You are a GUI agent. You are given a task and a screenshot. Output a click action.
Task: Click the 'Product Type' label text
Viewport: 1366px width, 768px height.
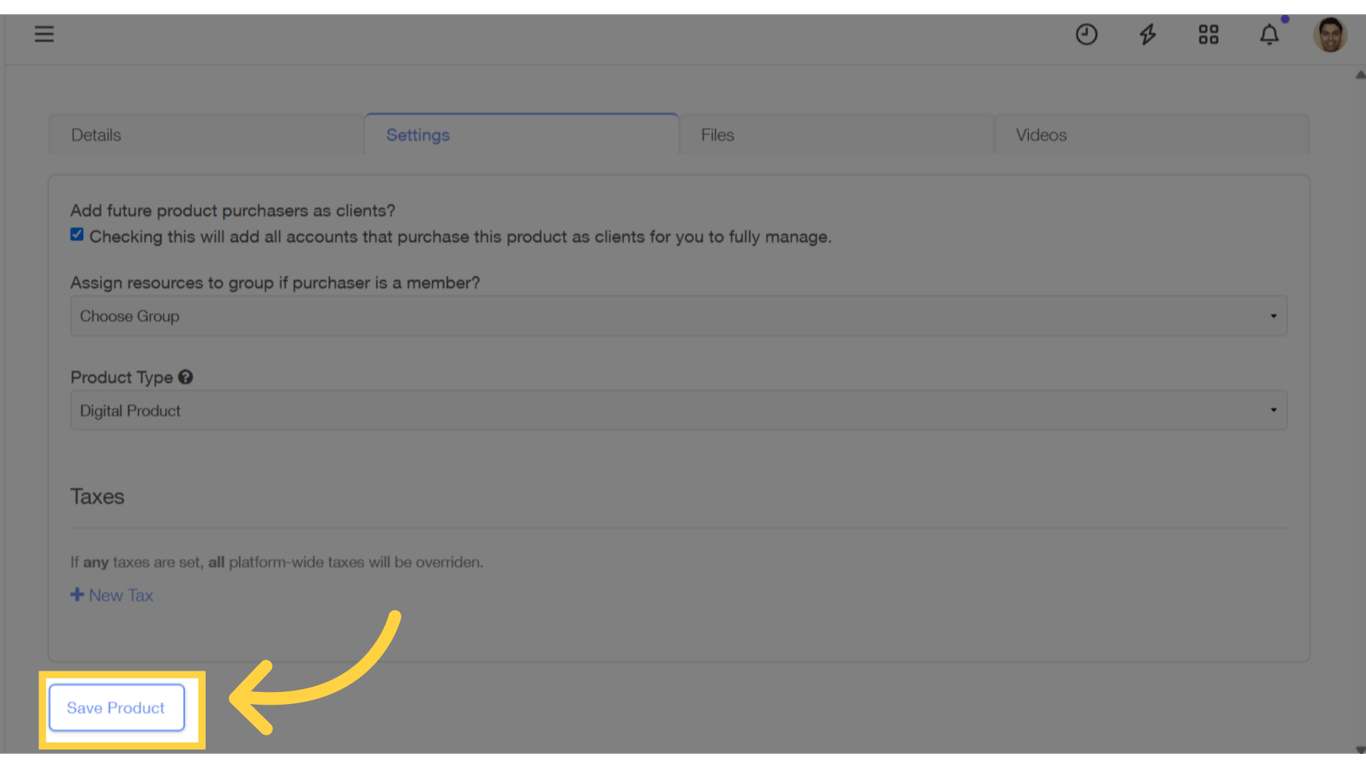121,377
